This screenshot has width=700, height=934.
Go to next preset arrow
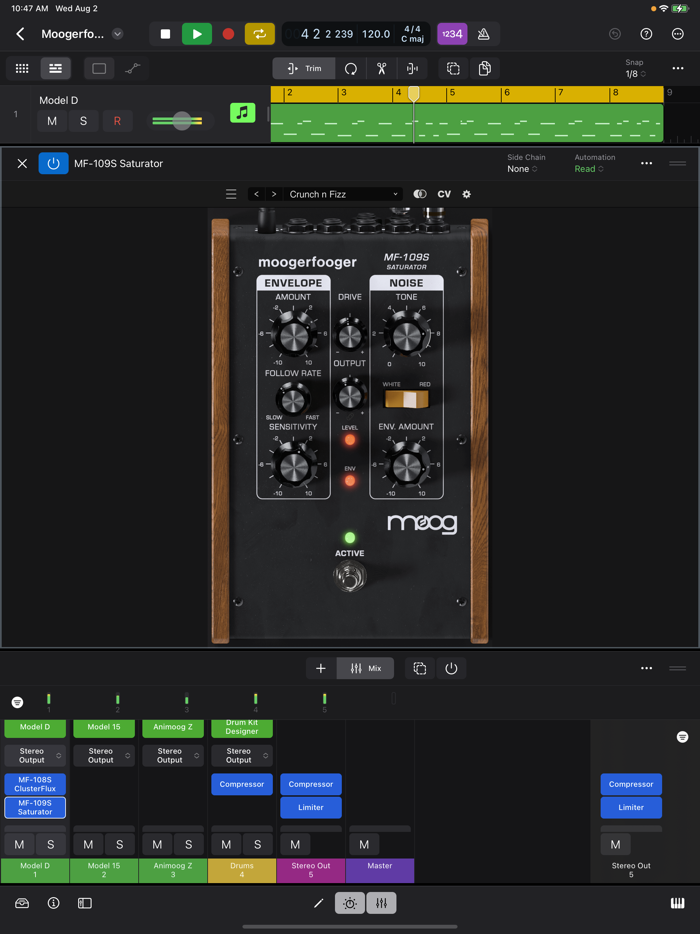[273, 194]
